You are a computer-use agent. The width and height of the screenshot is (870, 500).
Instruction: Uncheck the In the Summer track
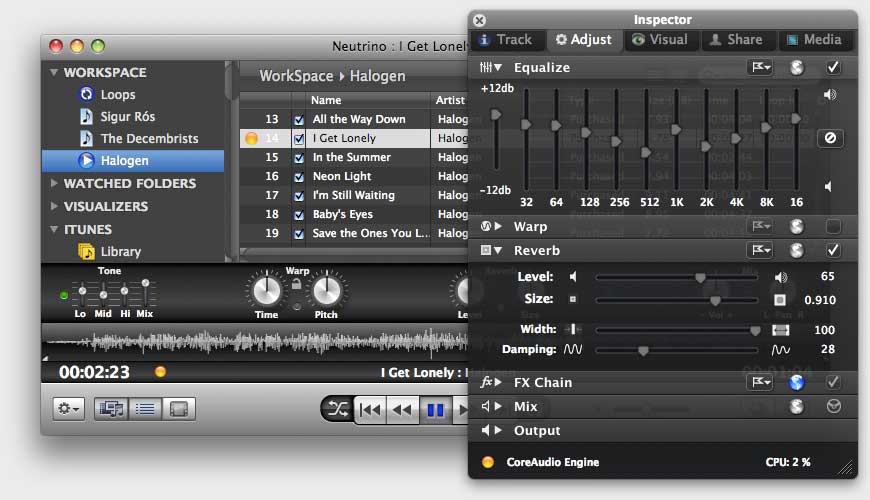(x=299, y=158)
